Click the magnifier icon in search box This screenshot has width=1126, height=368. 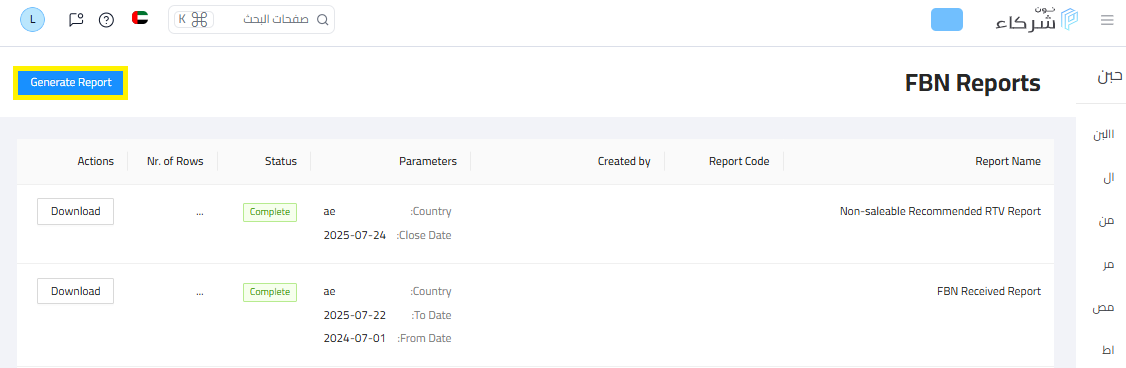tap(323, 19)
